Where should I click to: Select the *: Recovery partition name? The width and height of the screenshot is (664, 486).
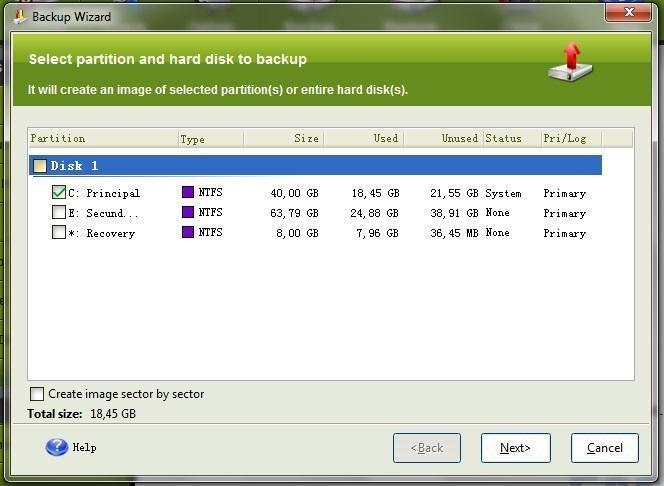tap(102, 233)
